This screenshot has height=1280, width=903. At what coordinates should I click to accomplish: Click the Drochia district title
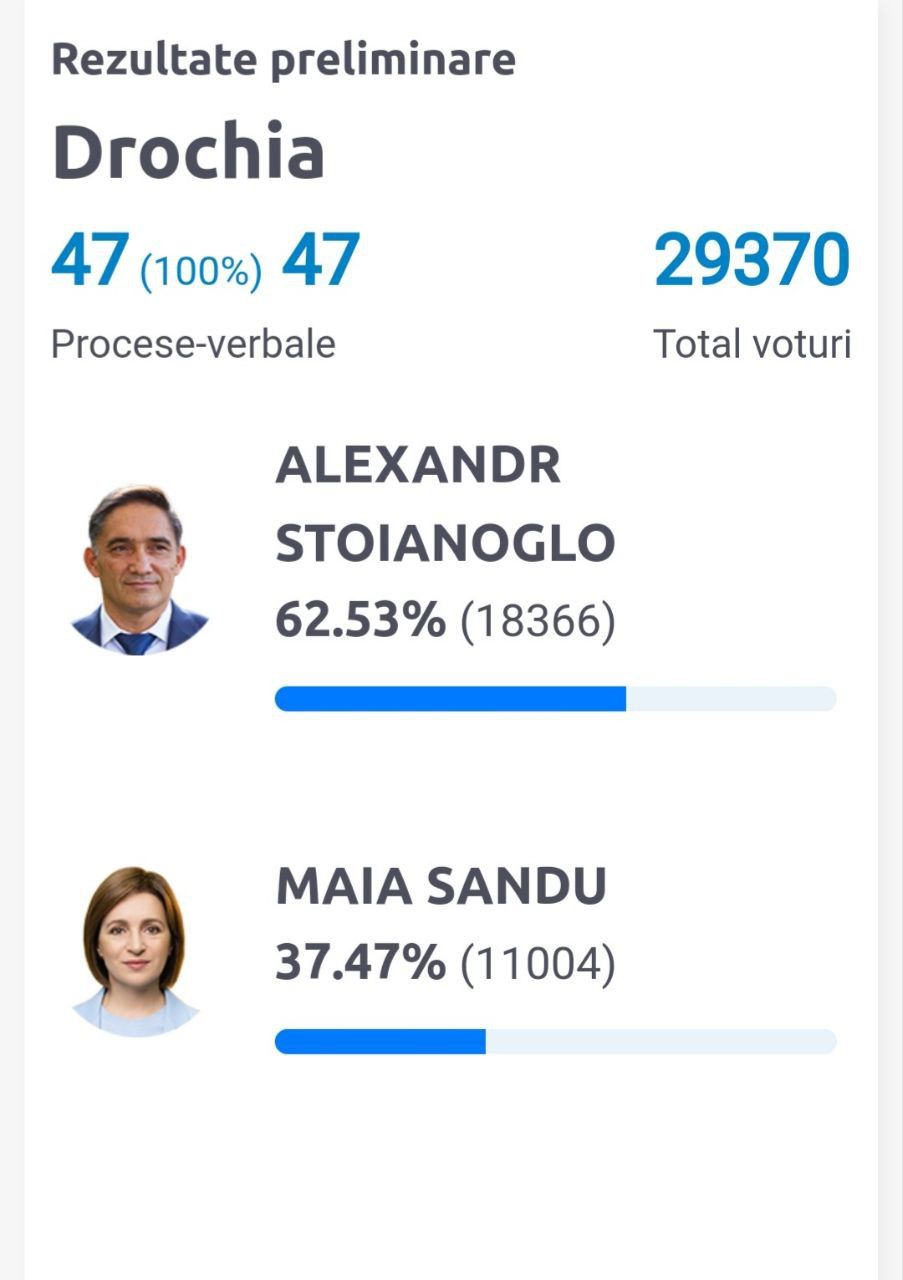(x=188, y=151)
